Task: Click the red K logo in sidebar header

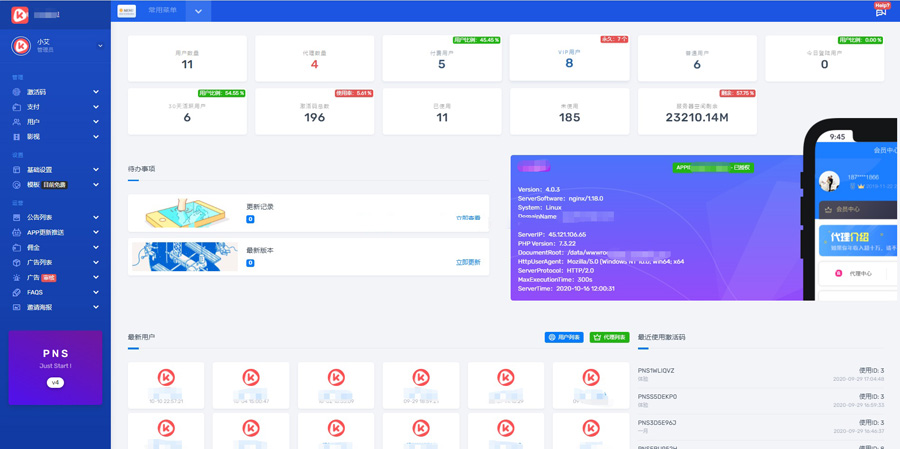Action: [19, 15]
